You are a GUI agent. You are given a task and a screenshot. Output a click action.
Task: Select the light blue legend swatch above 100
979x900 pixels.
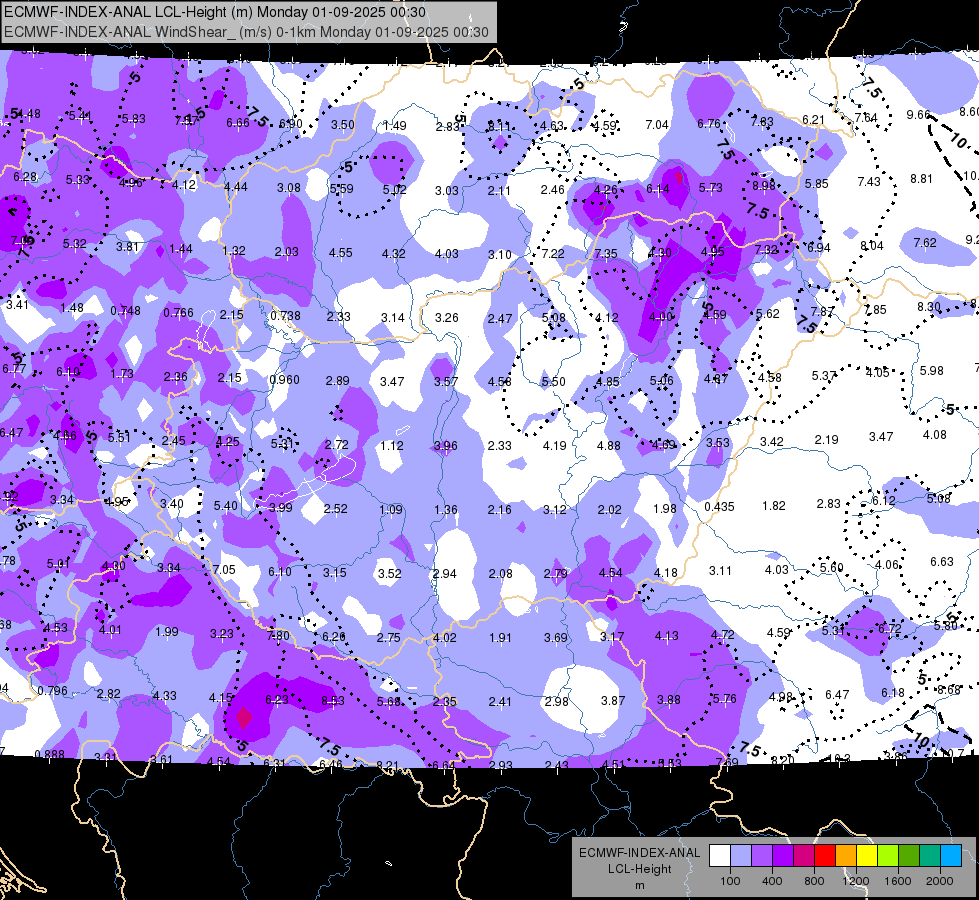[740, 856]
